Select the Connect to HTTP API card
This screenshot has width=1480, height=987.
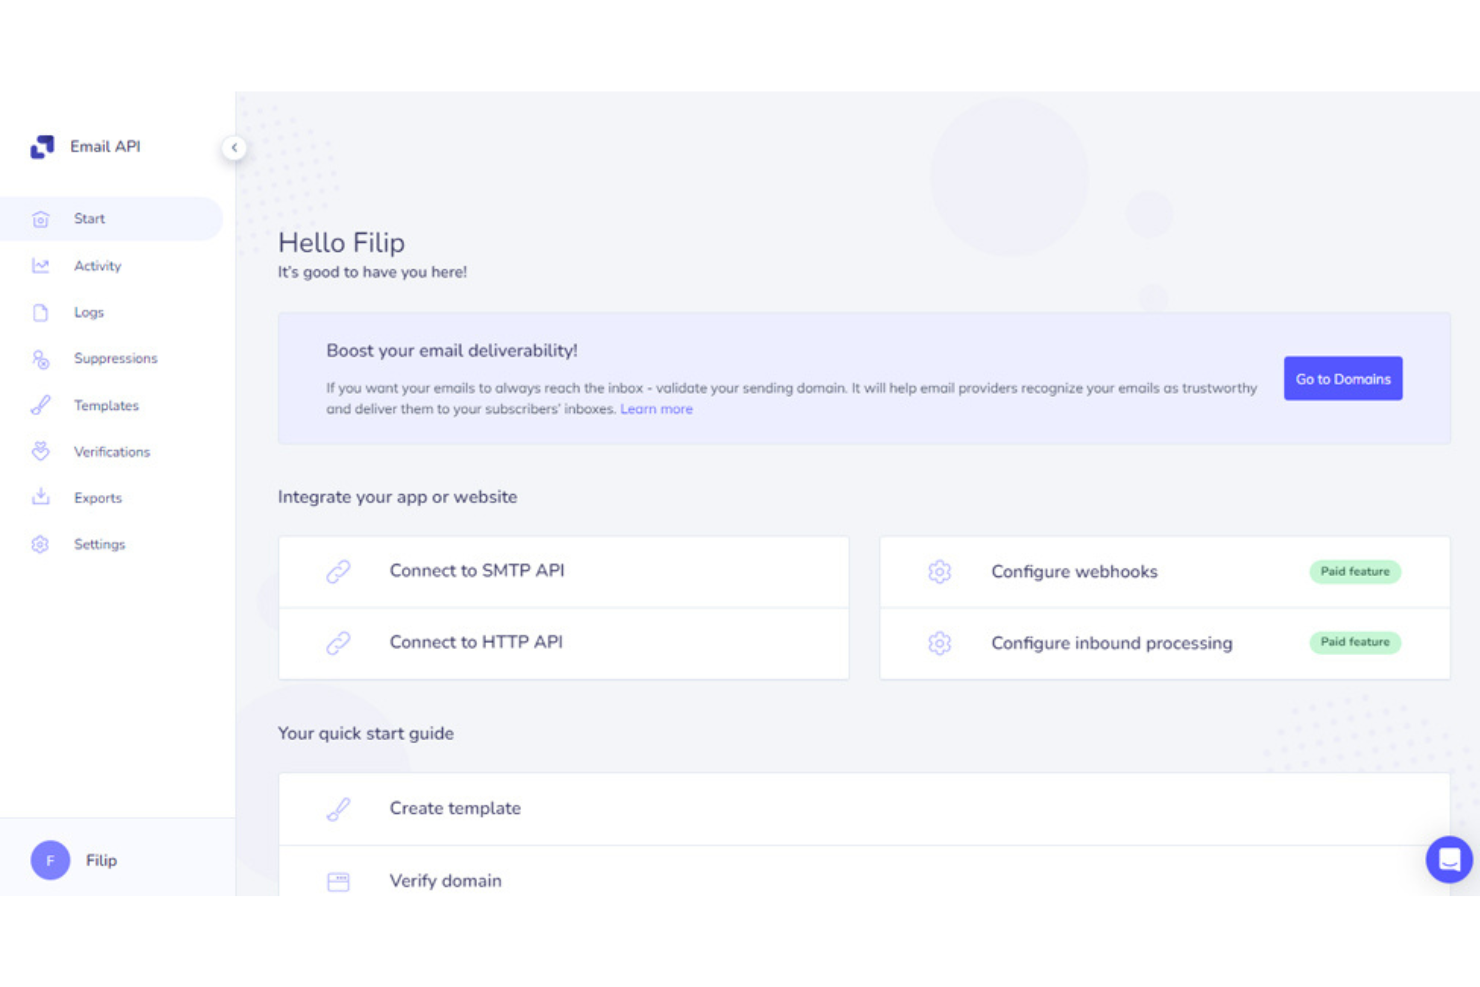(563, 643)
